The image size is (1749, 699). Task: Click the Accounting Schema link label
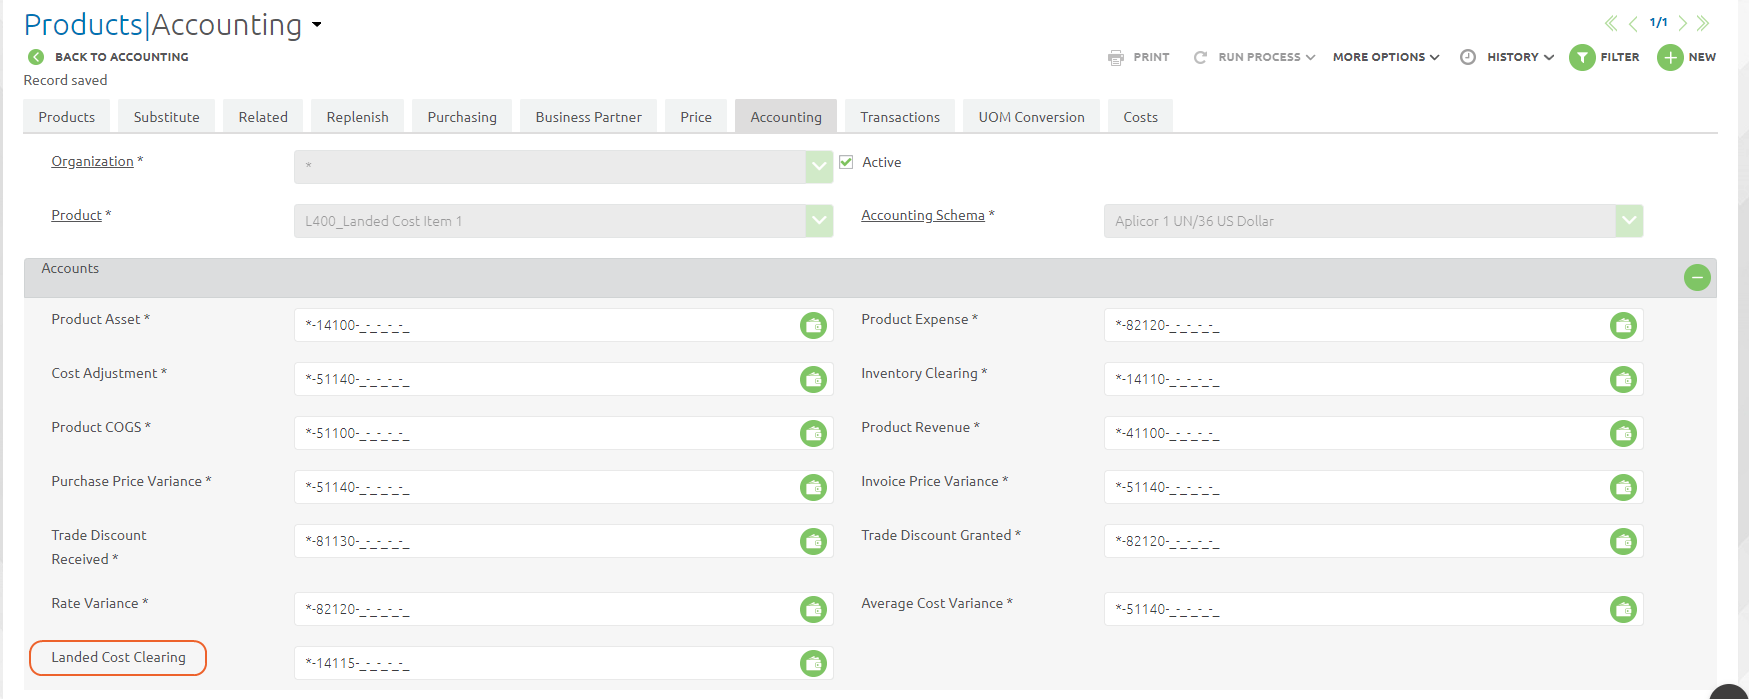coord(922,215)
